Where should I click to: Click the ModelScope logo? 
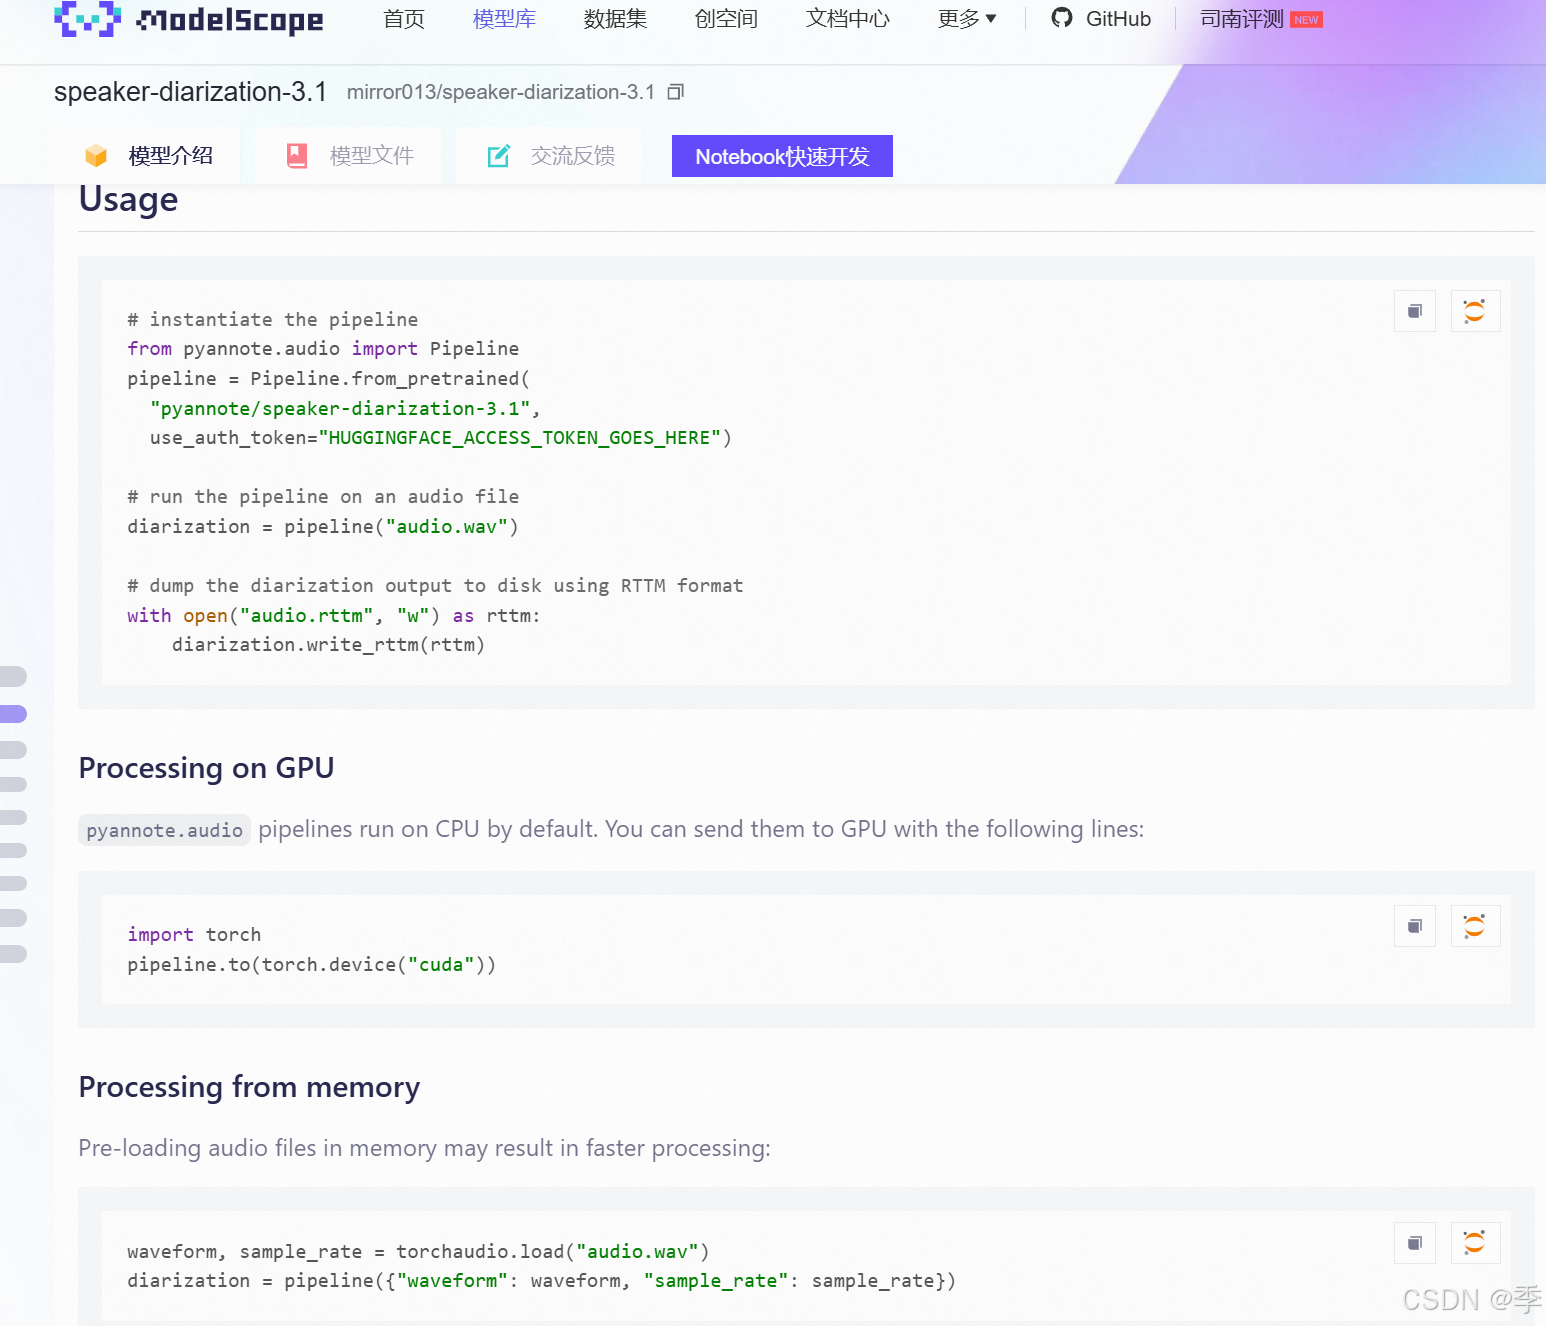coord(189,19)
